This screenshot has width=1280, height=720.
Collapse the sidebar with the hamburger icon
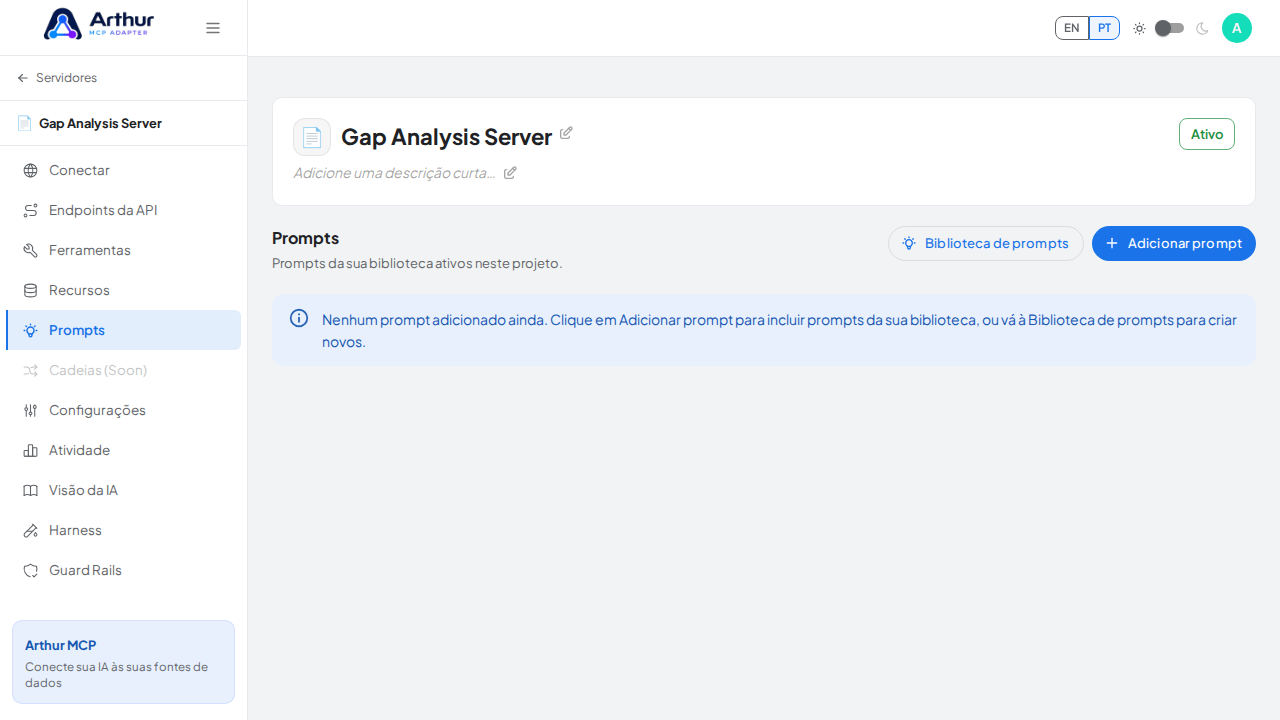pyautogui.click(x=213, y=28)
